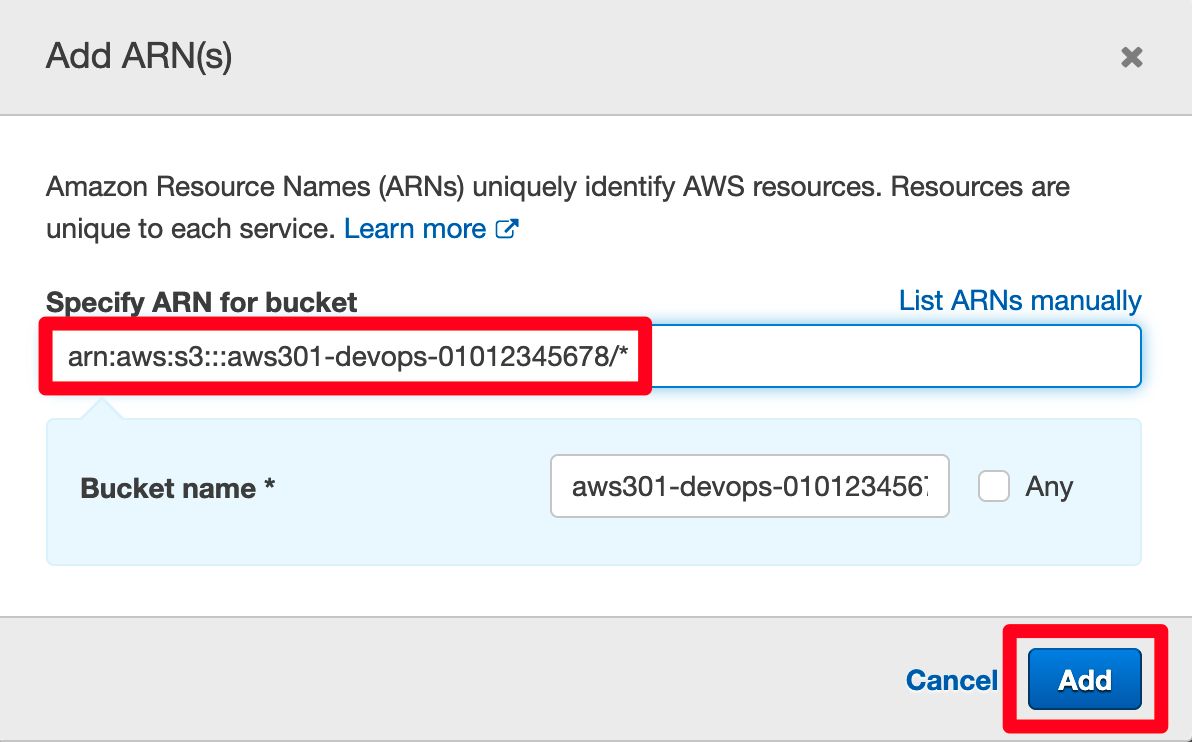Enable the Any checkbox for bucket name
The image size is (1192, 742).
point(994,486)
